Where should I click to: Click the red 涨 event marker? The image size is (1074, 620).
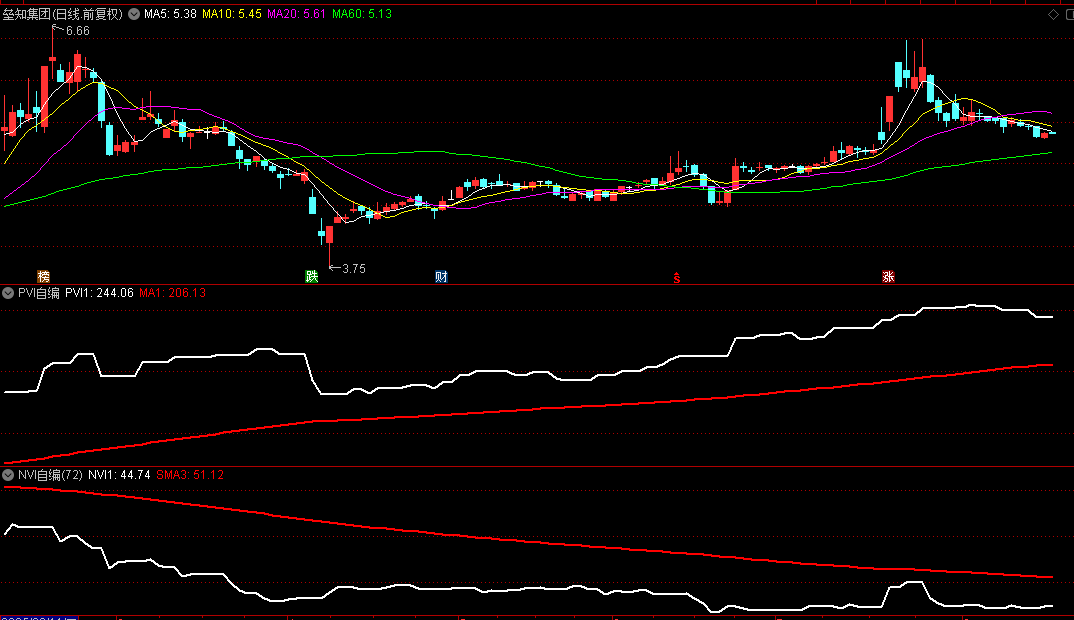pyautogui.click(x=888, y=277)
